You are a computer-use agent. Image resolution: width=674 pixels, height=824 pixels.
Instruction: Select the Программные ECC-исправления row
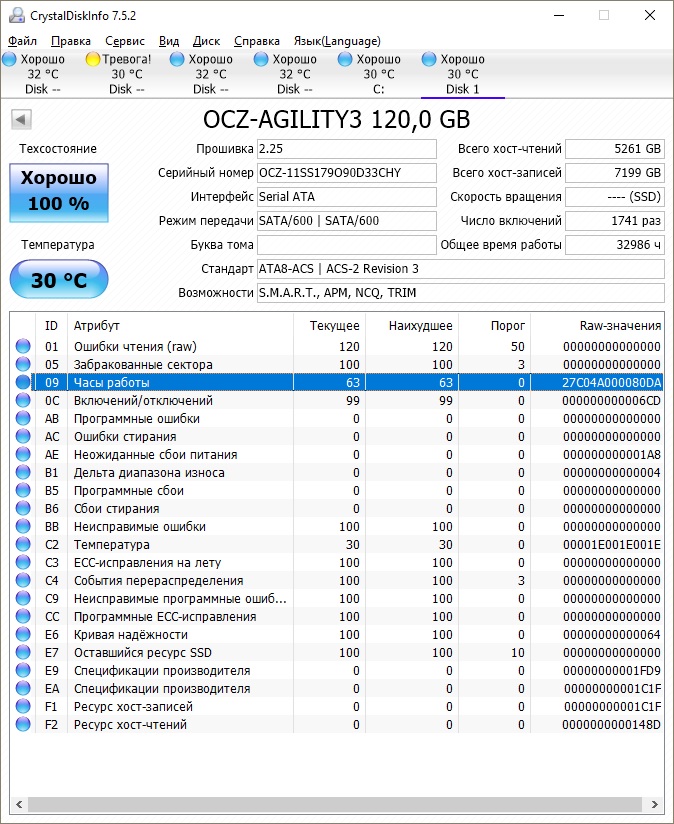coord(337,616)
